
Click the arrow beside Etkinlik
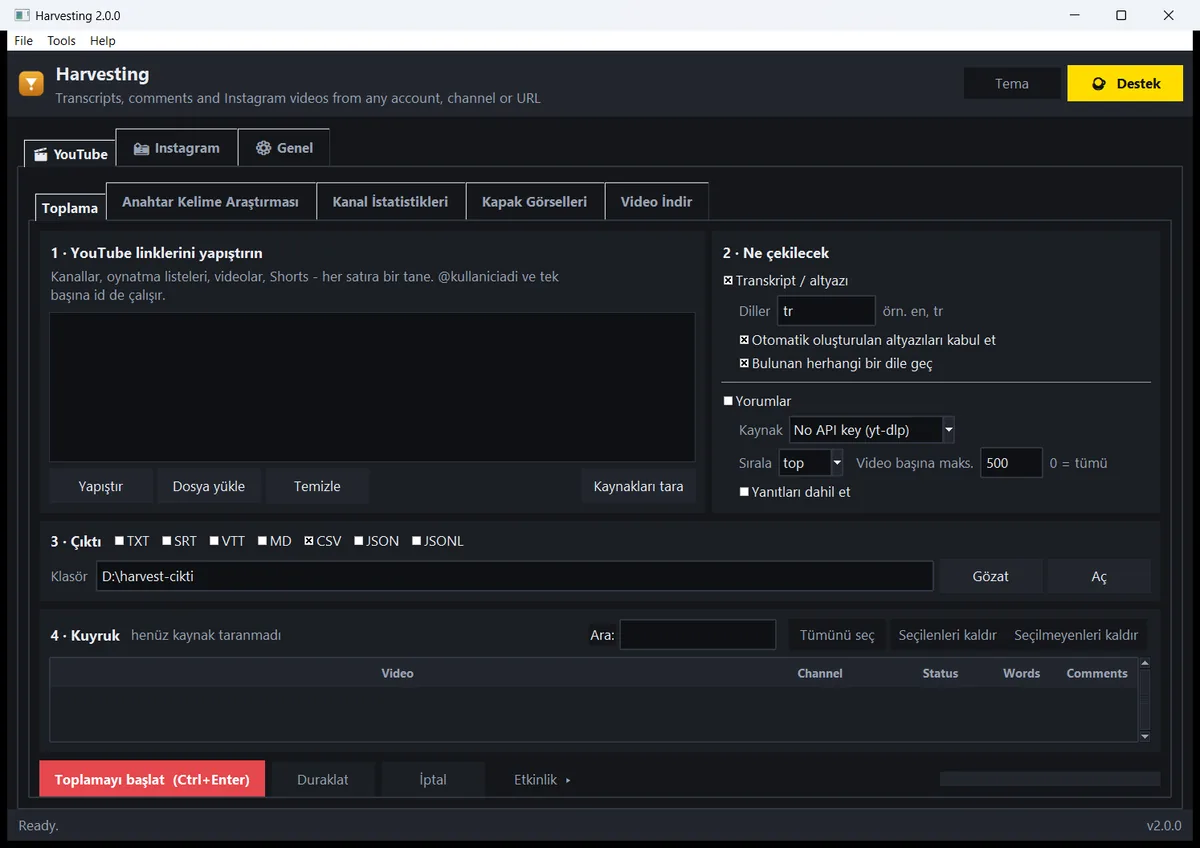point(568,780)
